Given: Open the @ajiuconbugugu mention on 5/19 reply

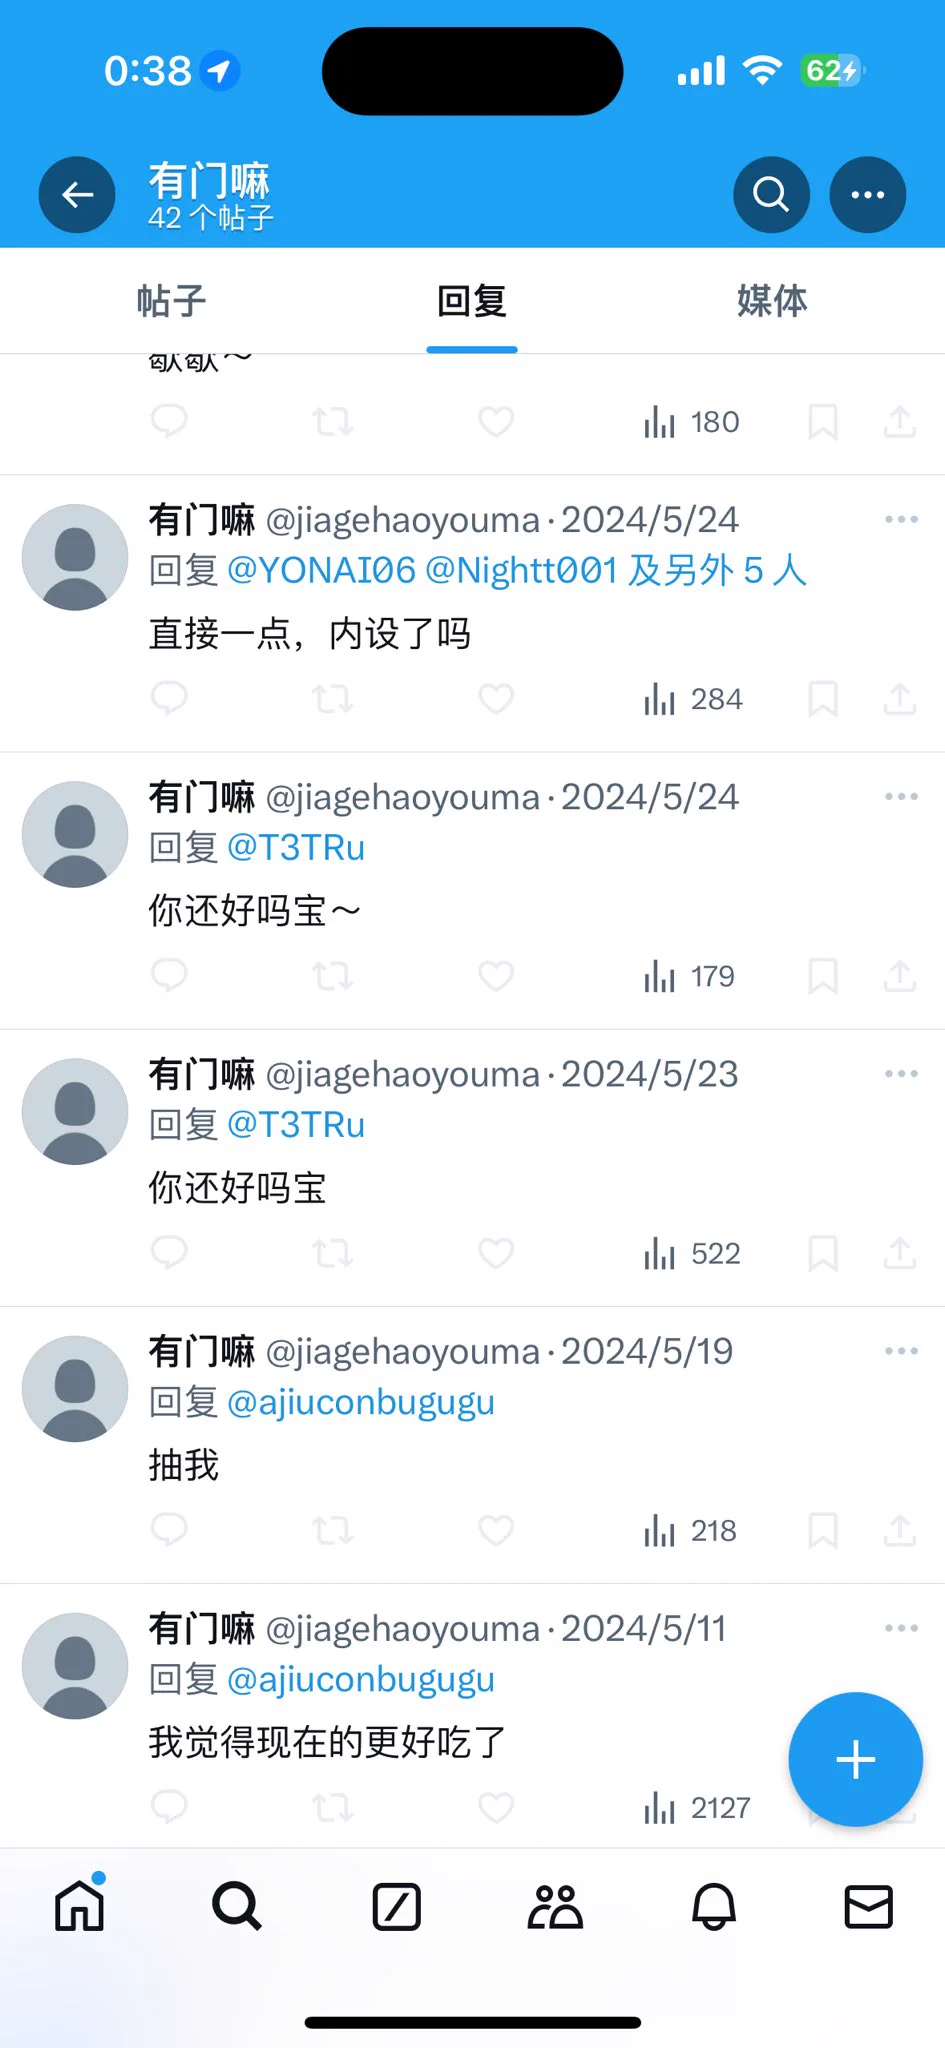Looking at the screenshot, I should click(361, 1402).
